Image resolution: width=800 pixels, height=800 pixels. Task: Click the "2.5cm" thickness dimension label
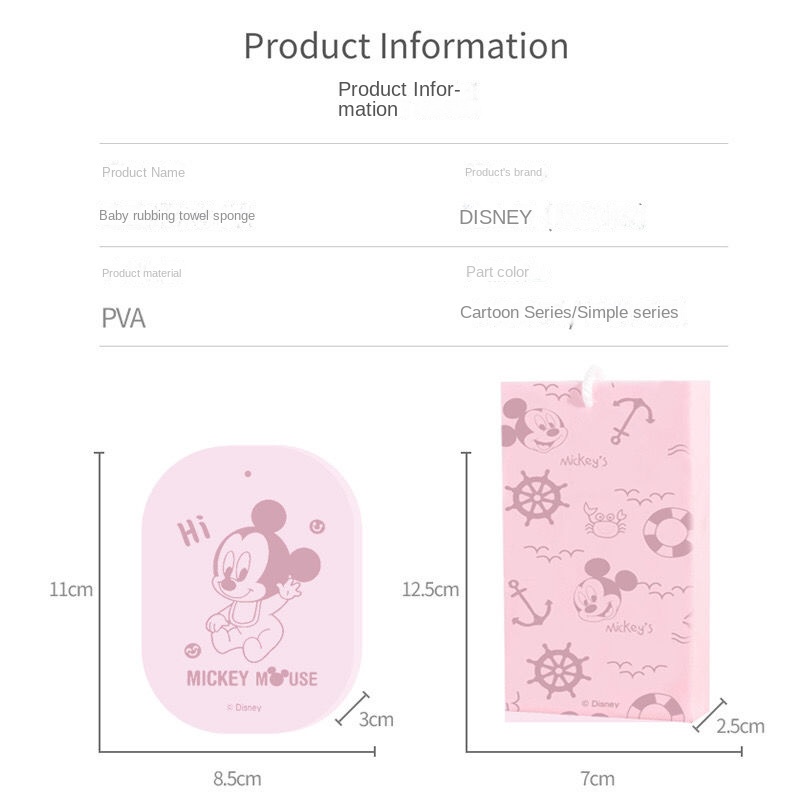tap(740, 726)
